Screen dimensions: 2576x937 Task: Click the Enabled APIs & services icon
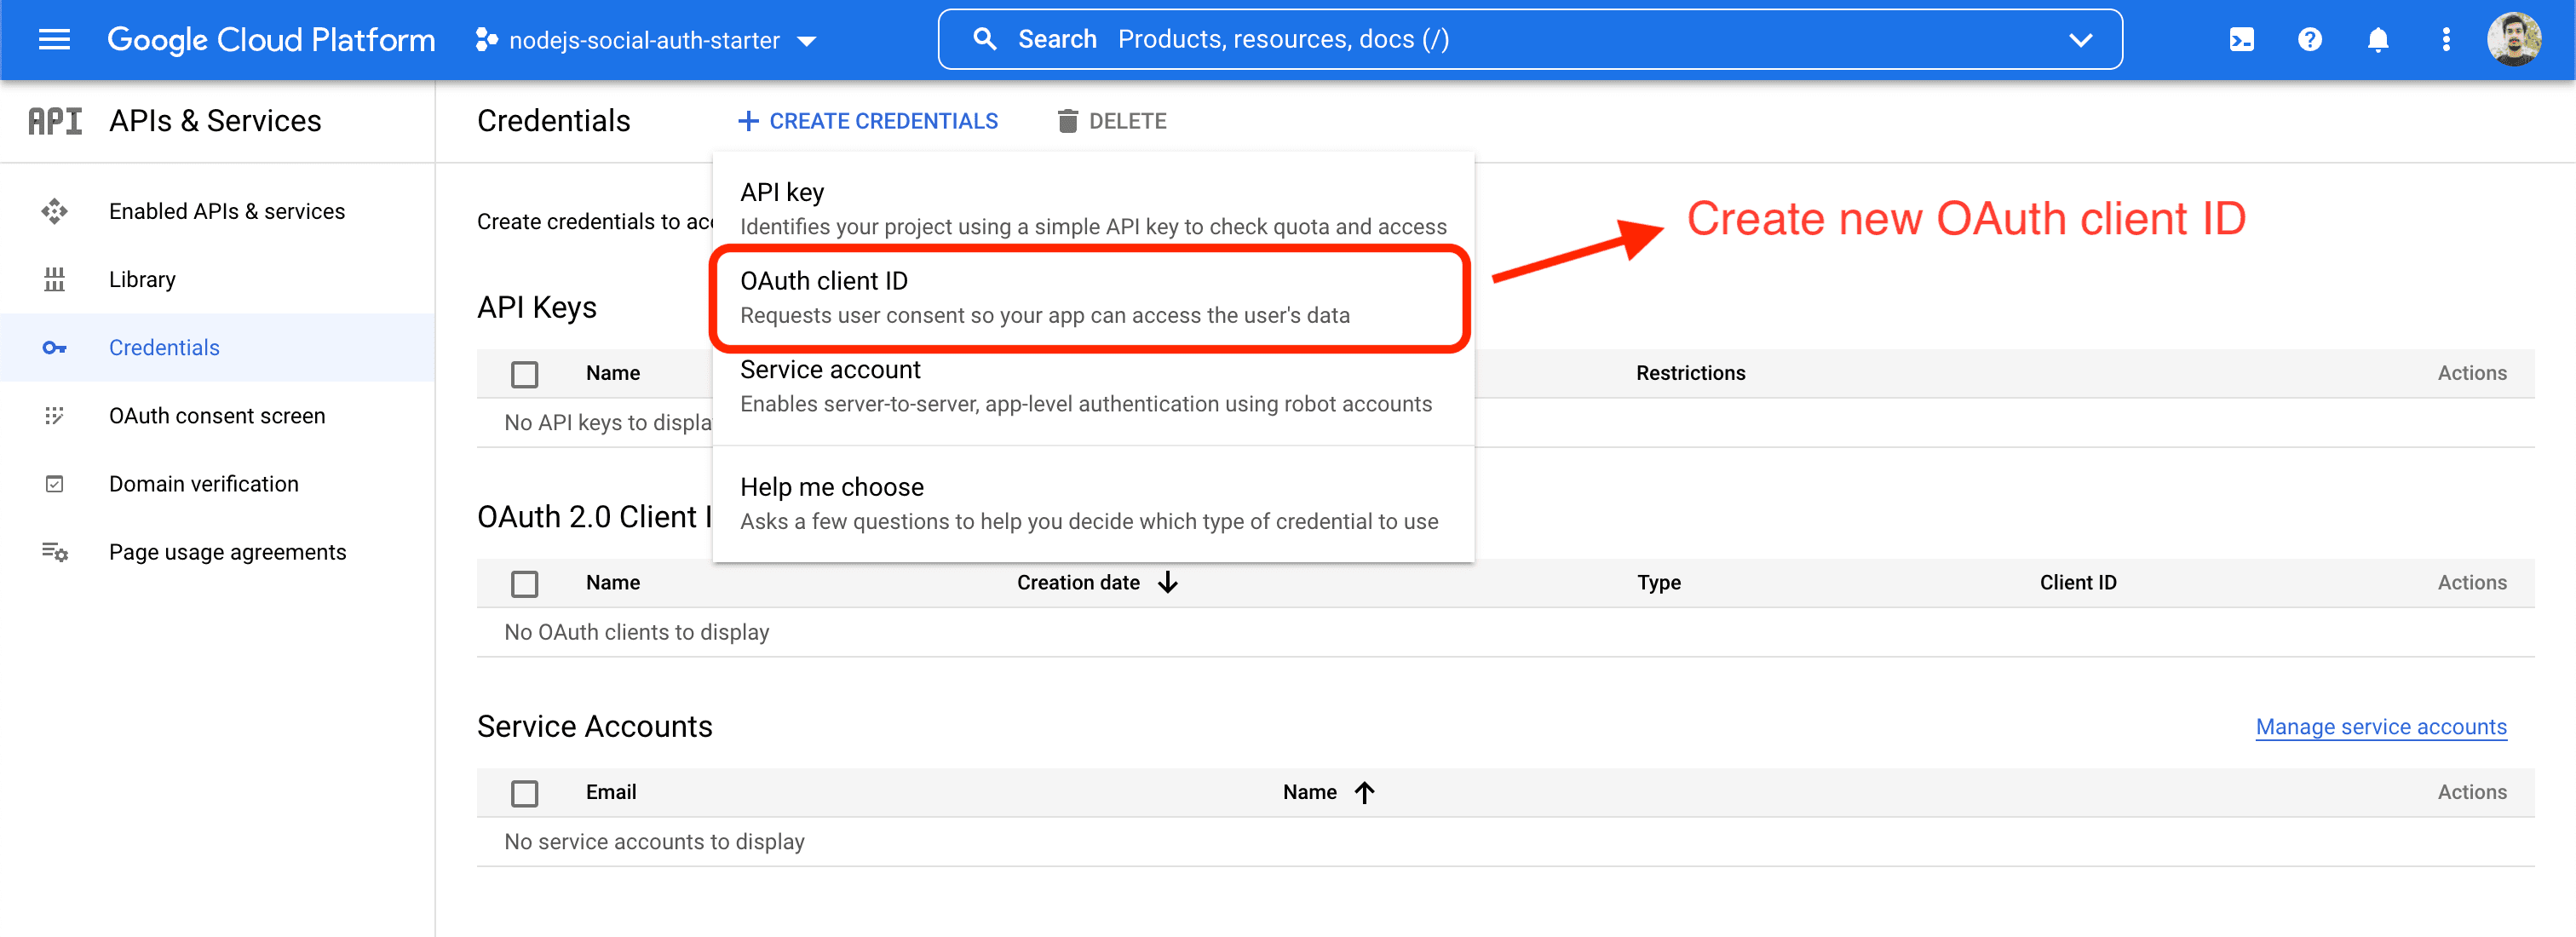point(54,211)
